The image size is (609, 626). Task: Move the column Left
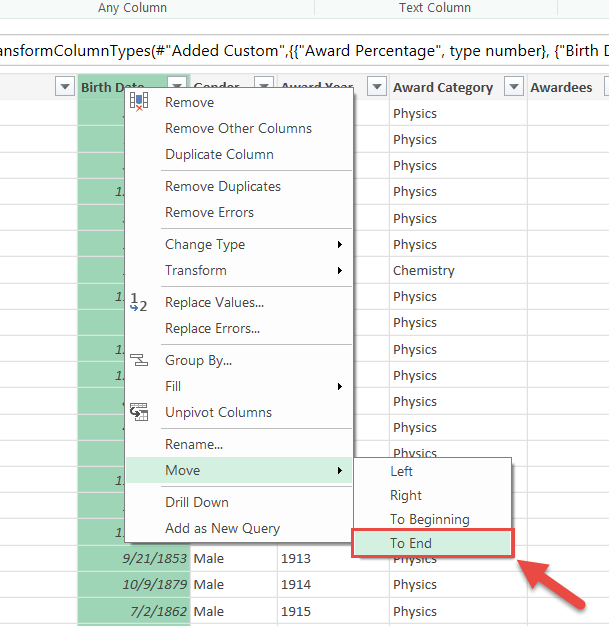pyautogui.click(x=401, y=471)
